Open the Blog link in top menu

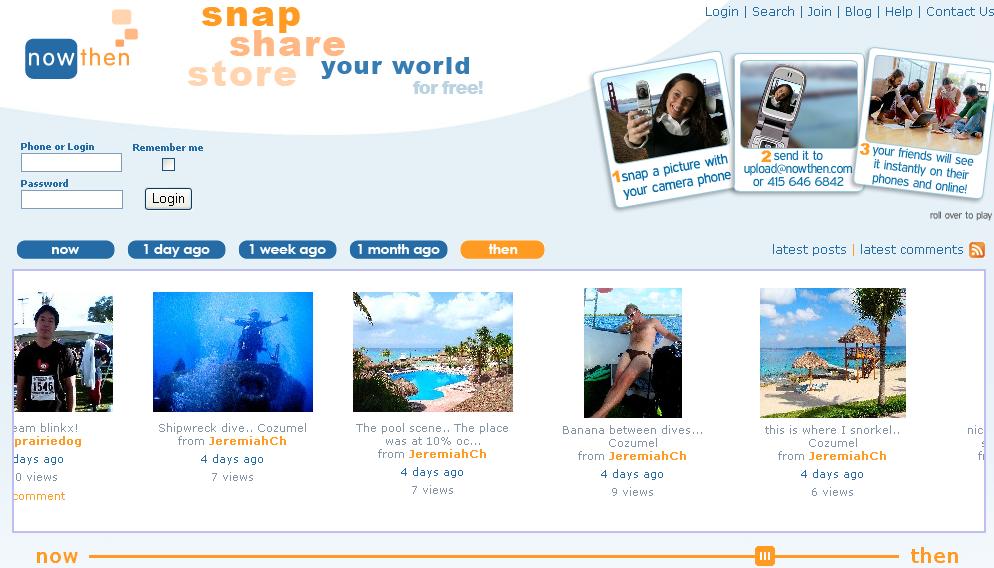(858, 11)
